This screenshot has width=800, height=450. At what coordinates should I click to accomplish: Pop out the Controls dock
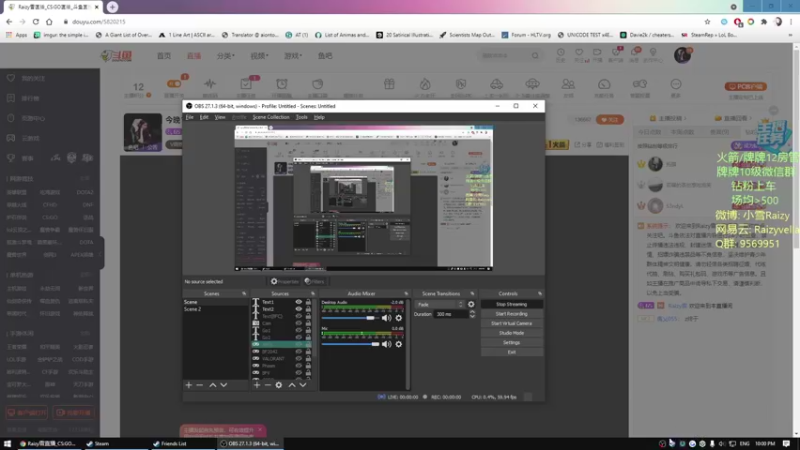pyautogui.click(x=540, y=294)
